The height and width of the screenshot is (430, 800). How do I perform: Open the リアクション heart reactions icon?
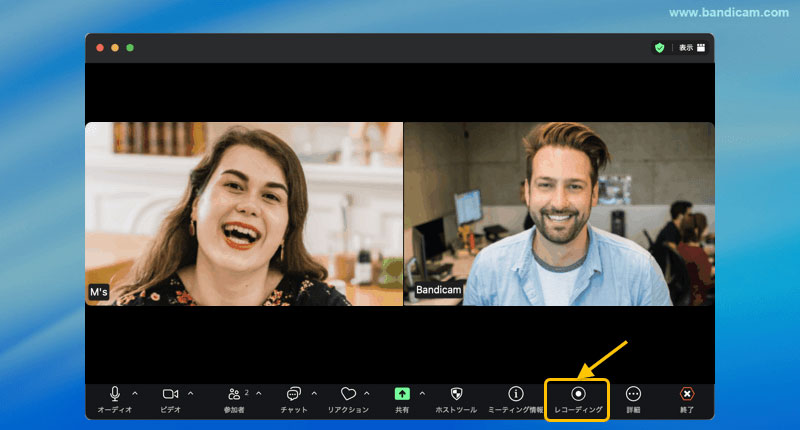pyautogui.click(x=348, y=395)
